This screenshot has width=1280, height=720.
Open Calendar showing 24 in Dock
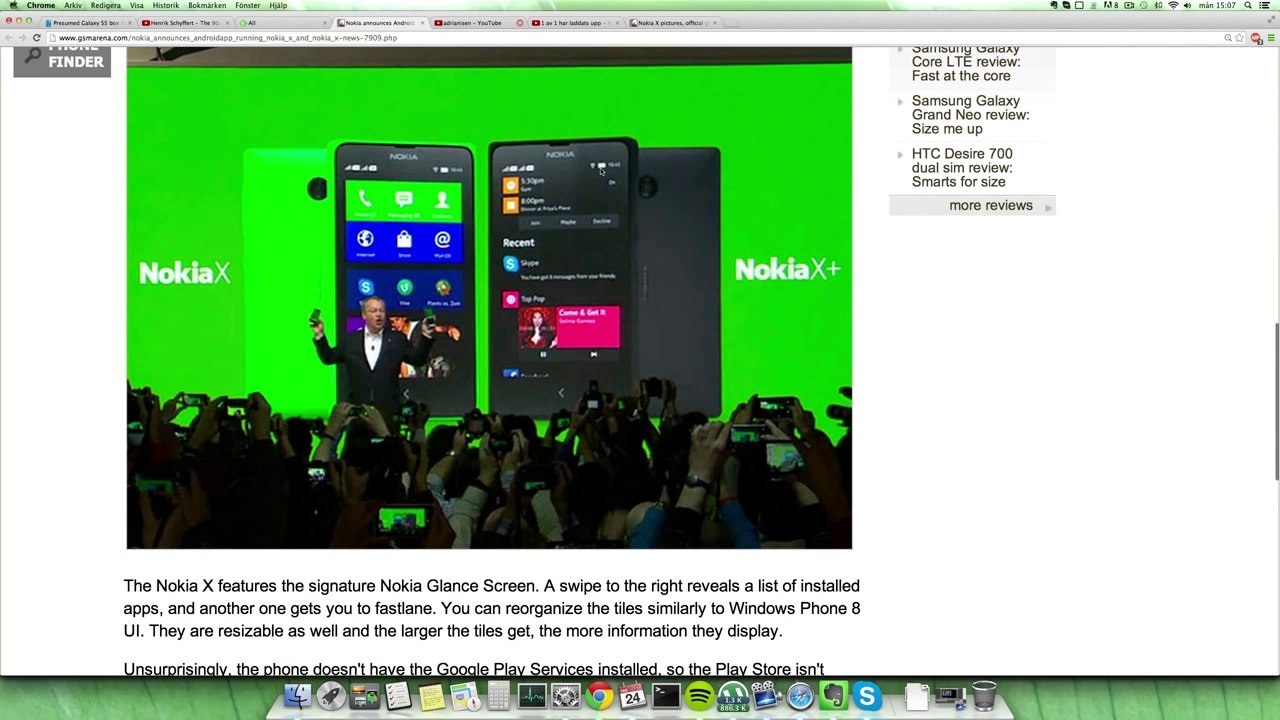(x=633, y=696)
